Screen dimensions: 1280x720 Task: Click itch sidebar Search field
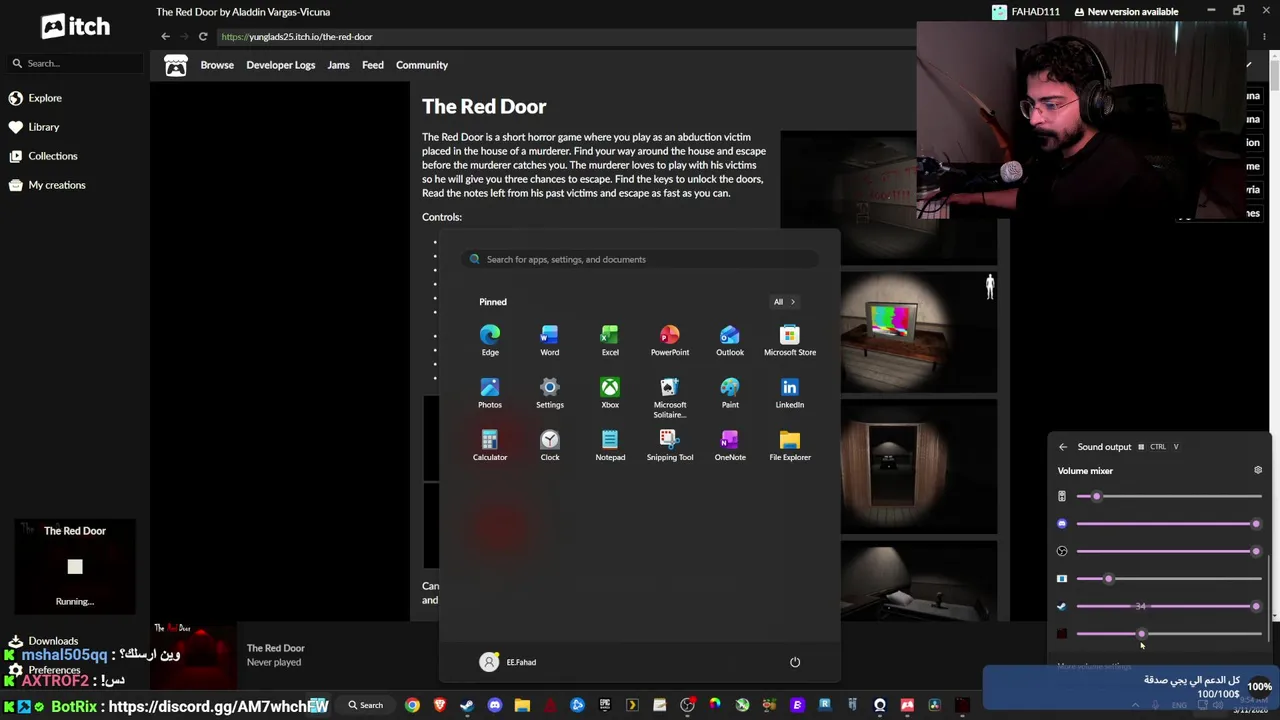(x=75, y=63)
